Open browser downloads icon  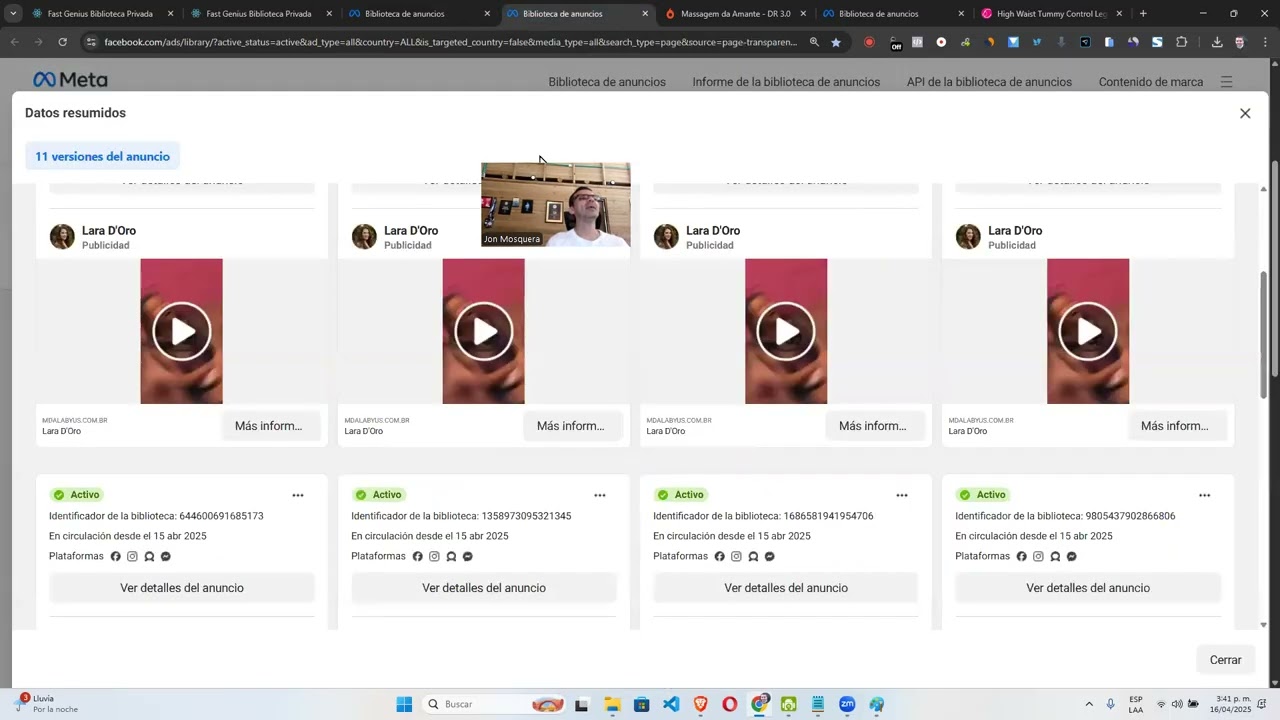click(1217, 42)
